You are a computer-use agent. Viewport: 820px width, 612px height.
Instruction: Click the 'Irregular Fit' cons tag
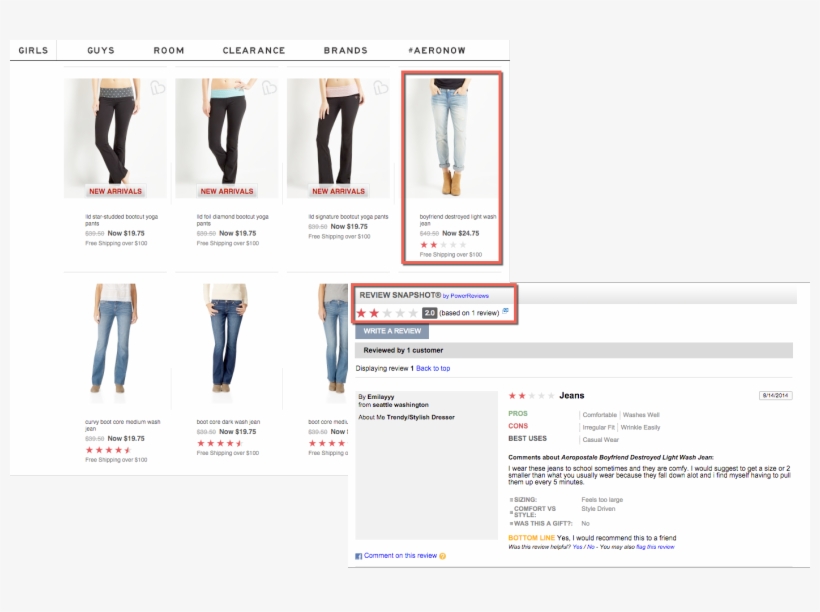coord(598,427)
